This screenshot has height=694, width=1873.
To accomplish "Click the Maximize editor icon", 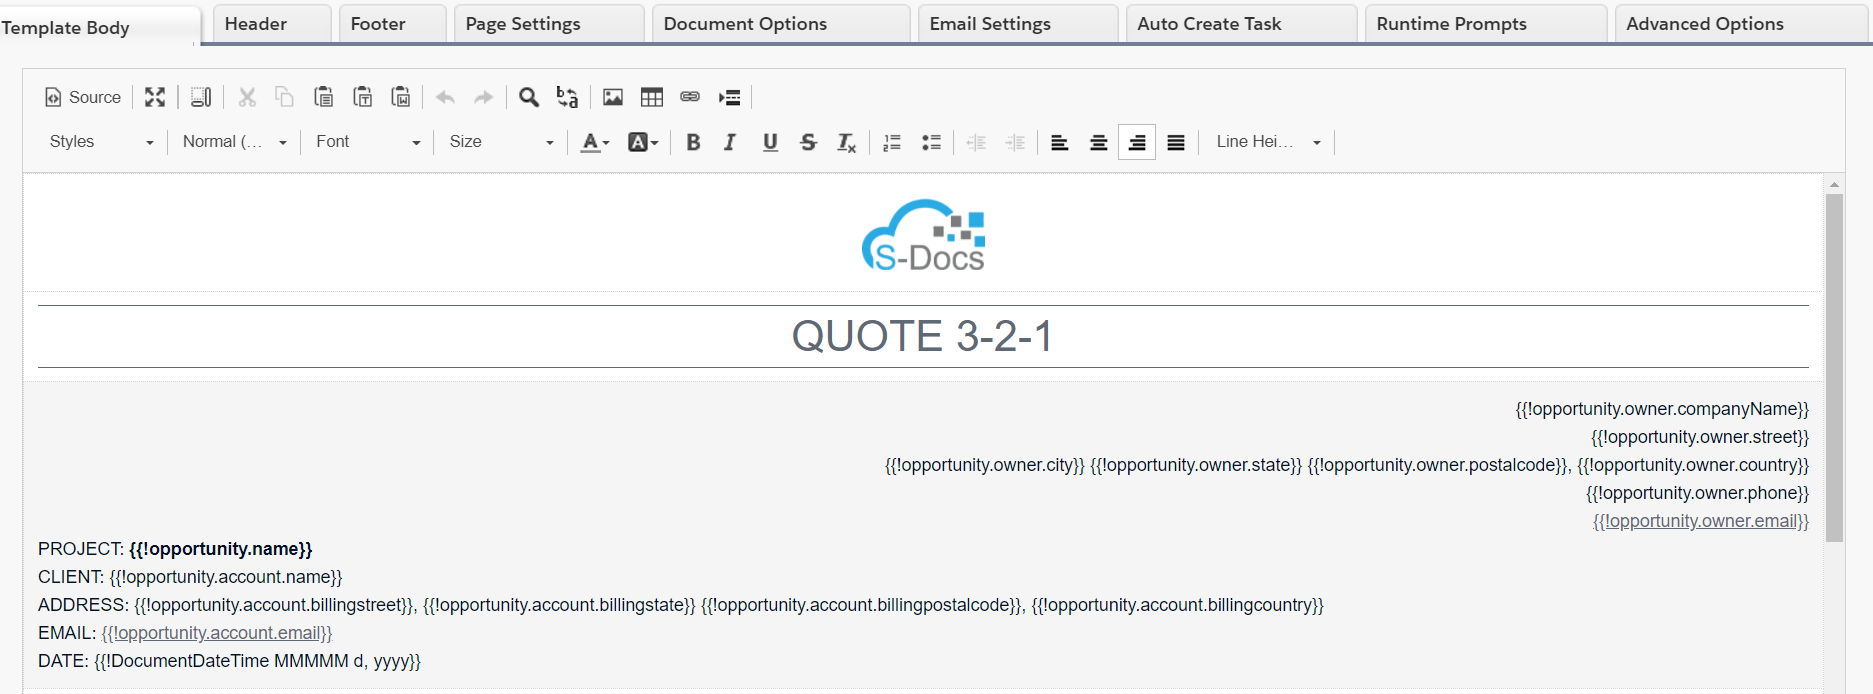I will tap(155, 97).
